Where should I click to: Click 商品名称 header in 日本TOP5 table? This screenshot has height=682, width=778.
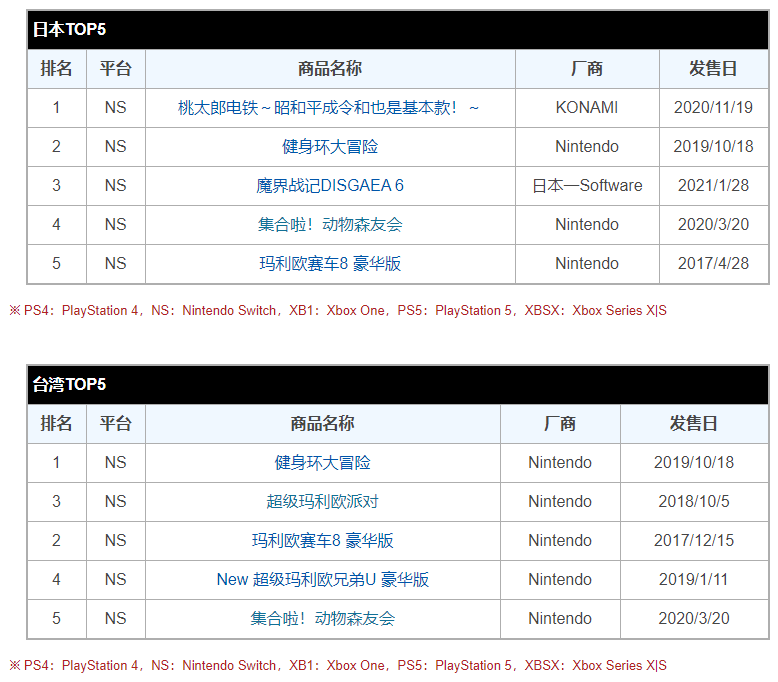pyautogui.click(x=330, y=68)
